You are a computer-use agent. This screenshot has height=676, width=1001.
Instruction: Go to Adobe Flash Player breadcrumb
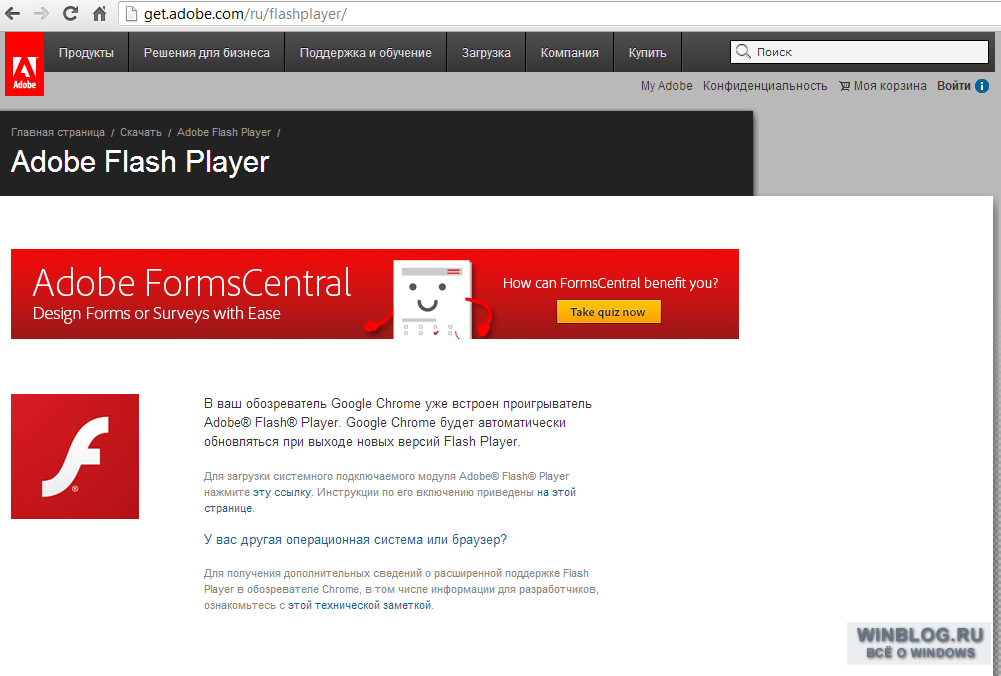tap(224, 132)
